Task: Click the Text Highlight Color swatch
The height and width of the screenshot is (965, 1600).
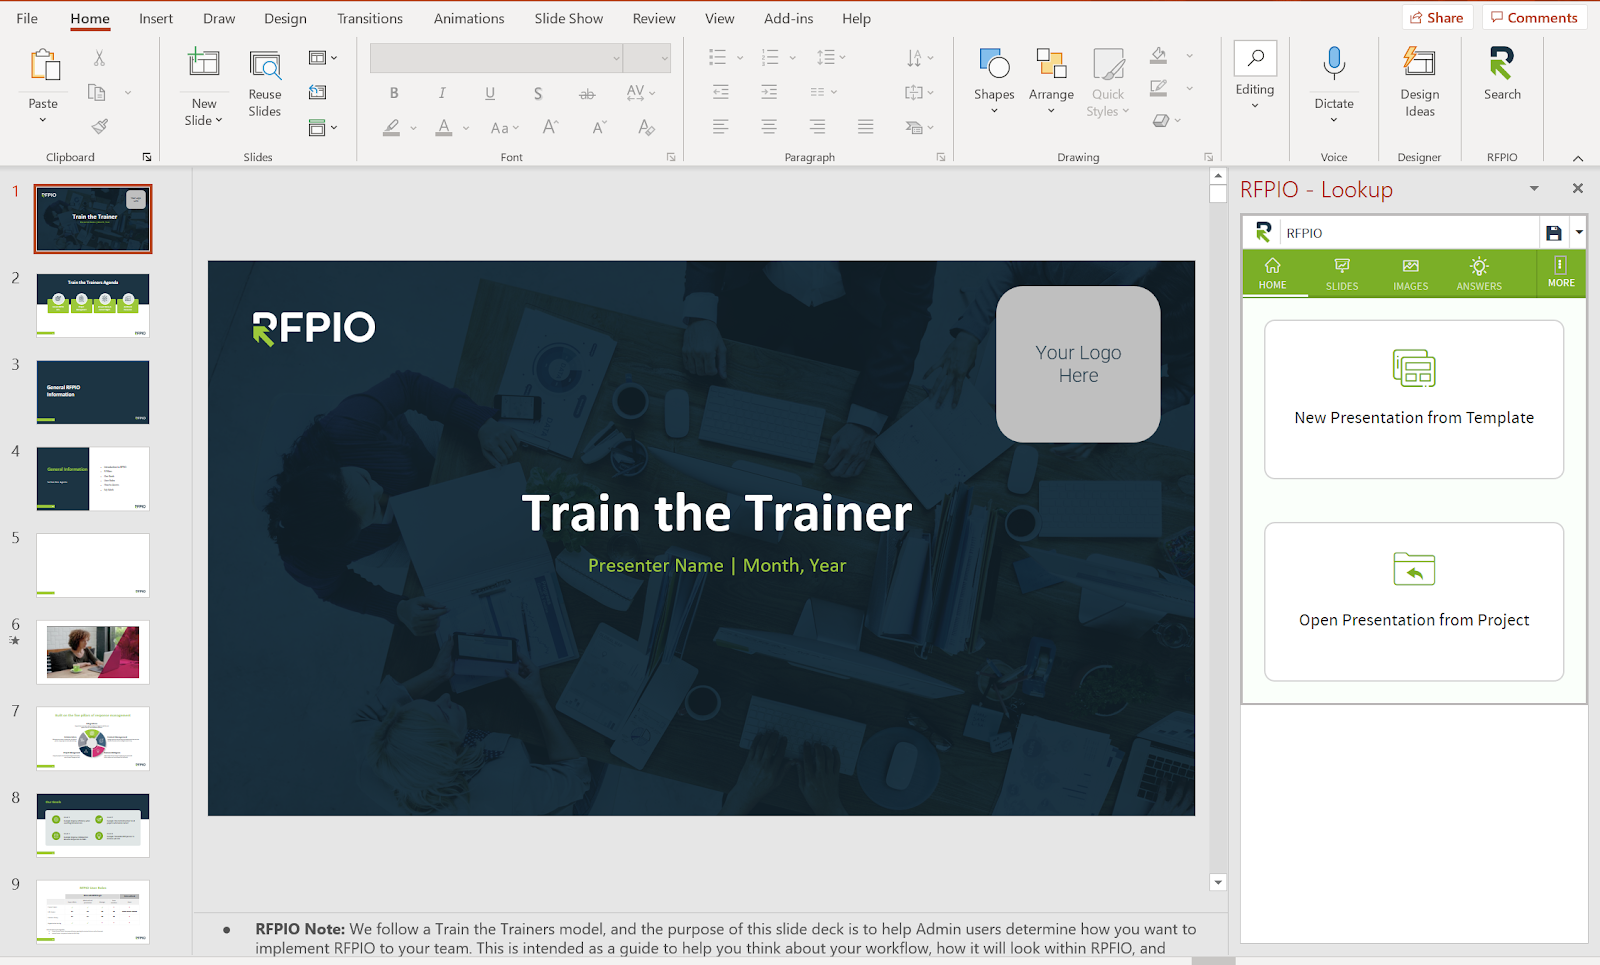Action: pos(392,128)
